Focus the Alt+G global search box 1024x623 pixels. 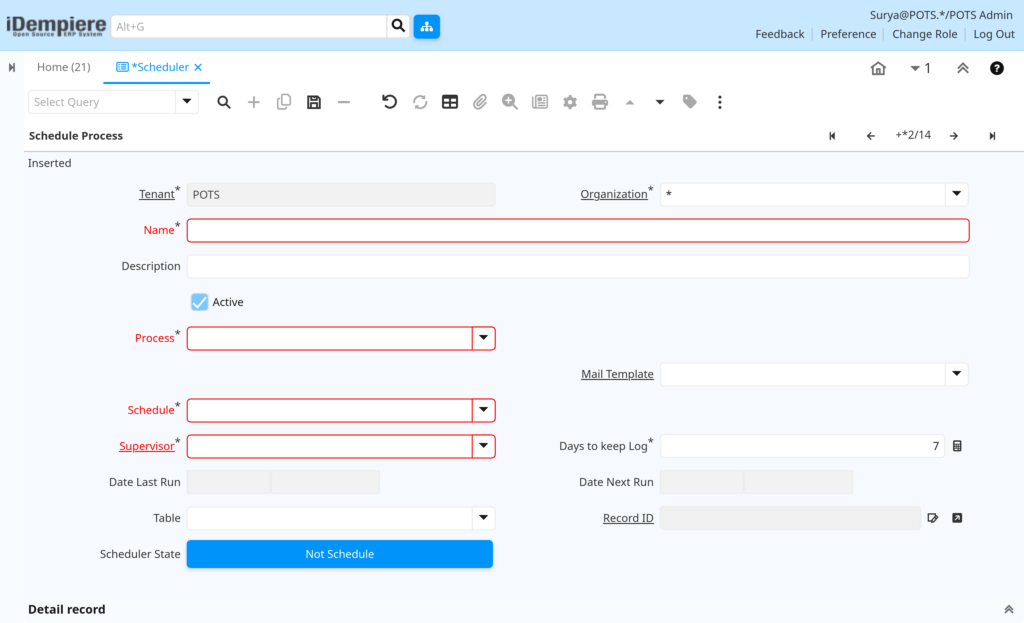point(249,26)
